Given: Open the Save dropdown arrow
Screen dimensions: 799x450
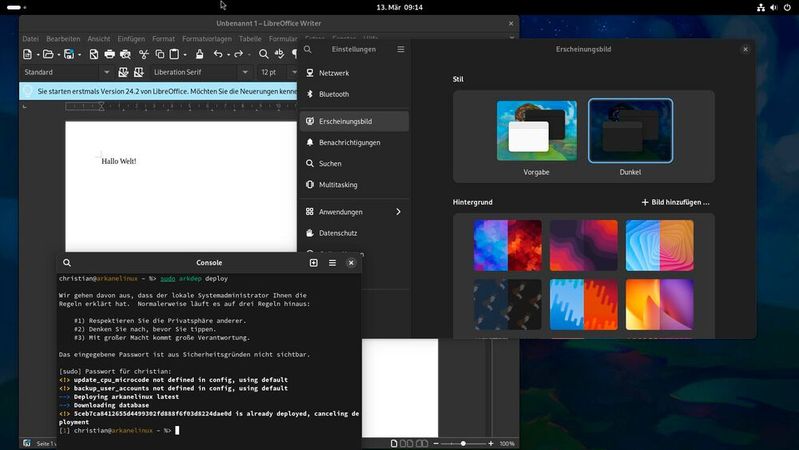Looking at the screenshot, I should pyautogui.click(x=79, y=55).
